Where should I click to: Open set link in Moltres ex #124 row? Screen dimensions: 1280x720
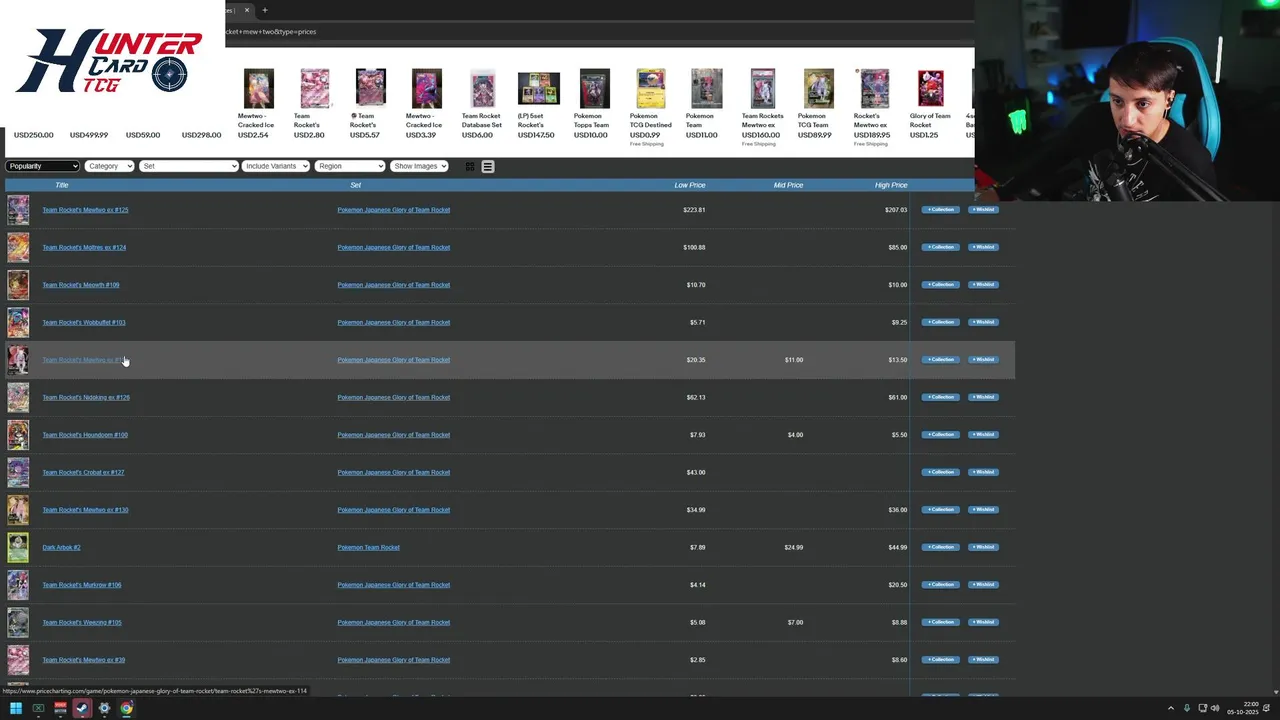pyautogui.click(x=393, y=247)
